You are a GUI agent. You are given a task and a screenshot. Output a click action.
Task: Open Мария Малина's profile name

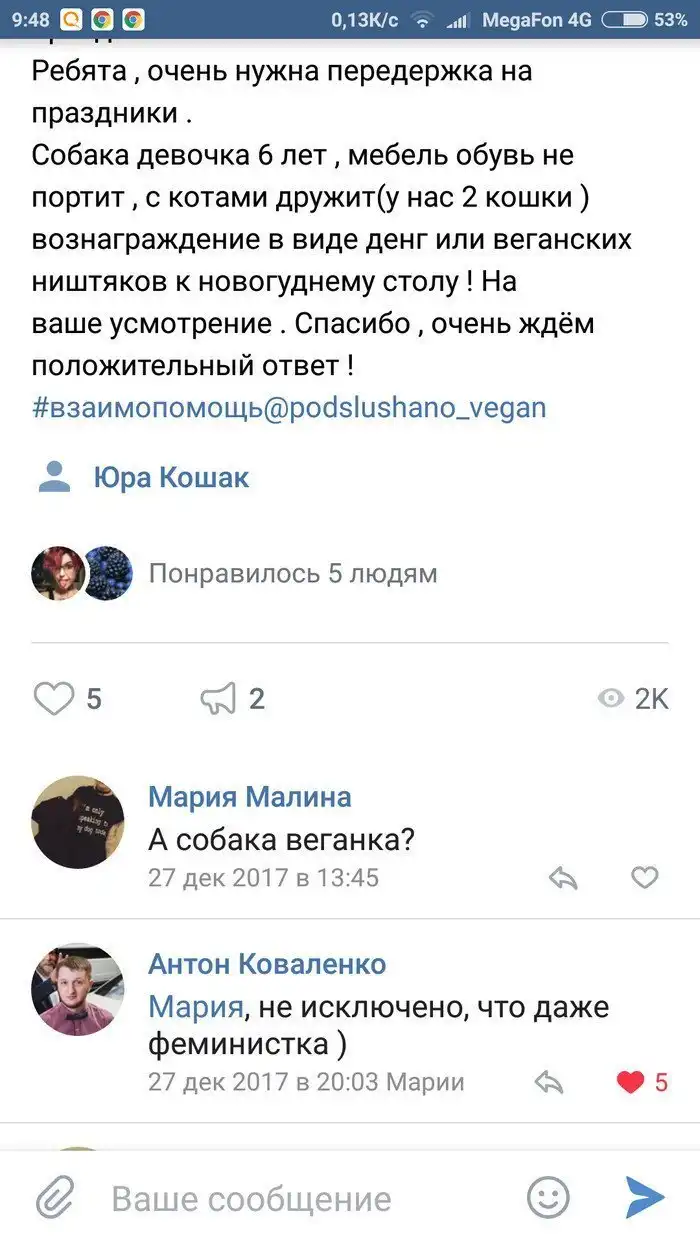click(x=250, y=796)
